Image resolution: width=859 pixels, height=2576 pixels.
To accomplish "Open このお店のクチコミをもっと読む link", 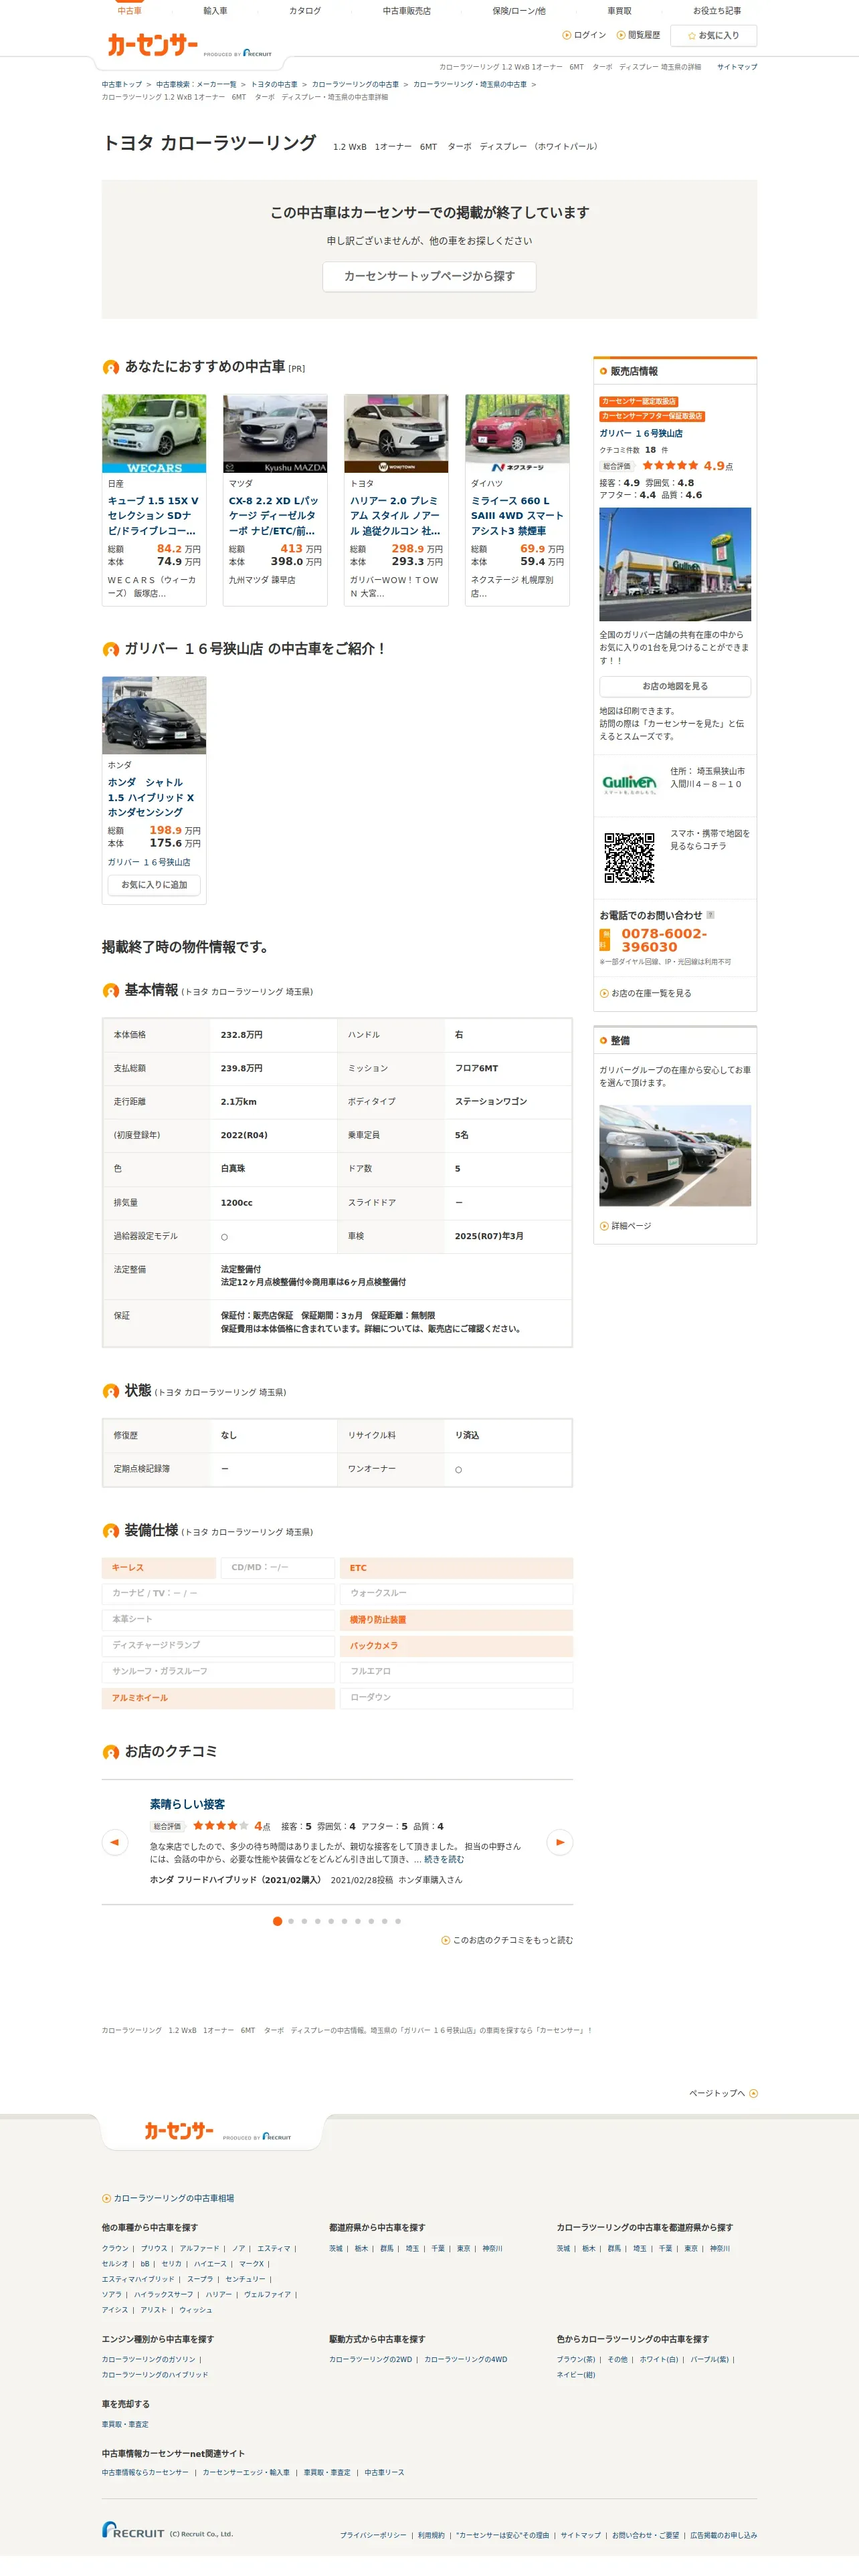I will (x=507, y=1940).
